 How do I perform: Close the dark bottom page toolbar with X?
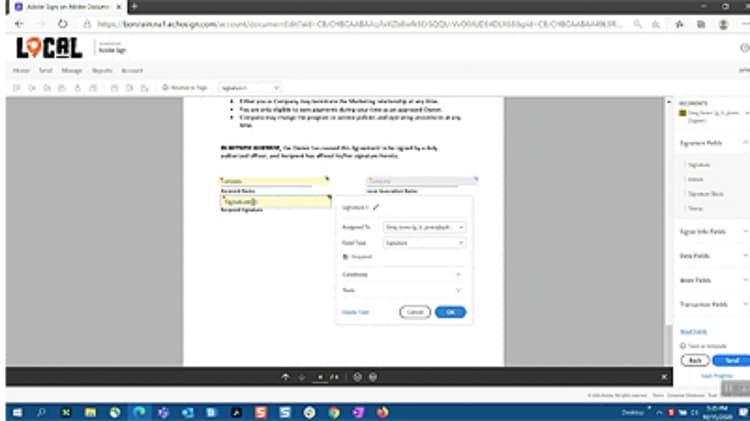coord(664,377)
